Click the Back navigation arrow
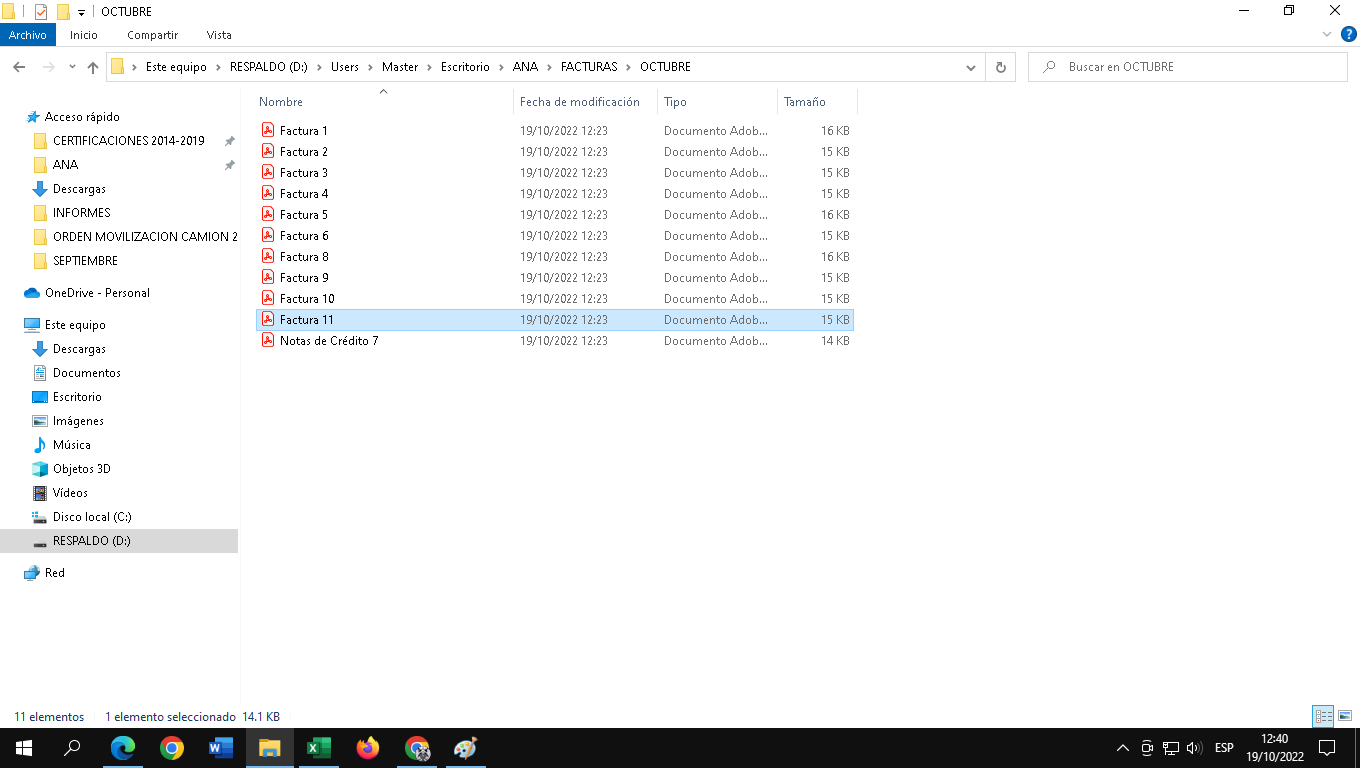 click(19, 67)
